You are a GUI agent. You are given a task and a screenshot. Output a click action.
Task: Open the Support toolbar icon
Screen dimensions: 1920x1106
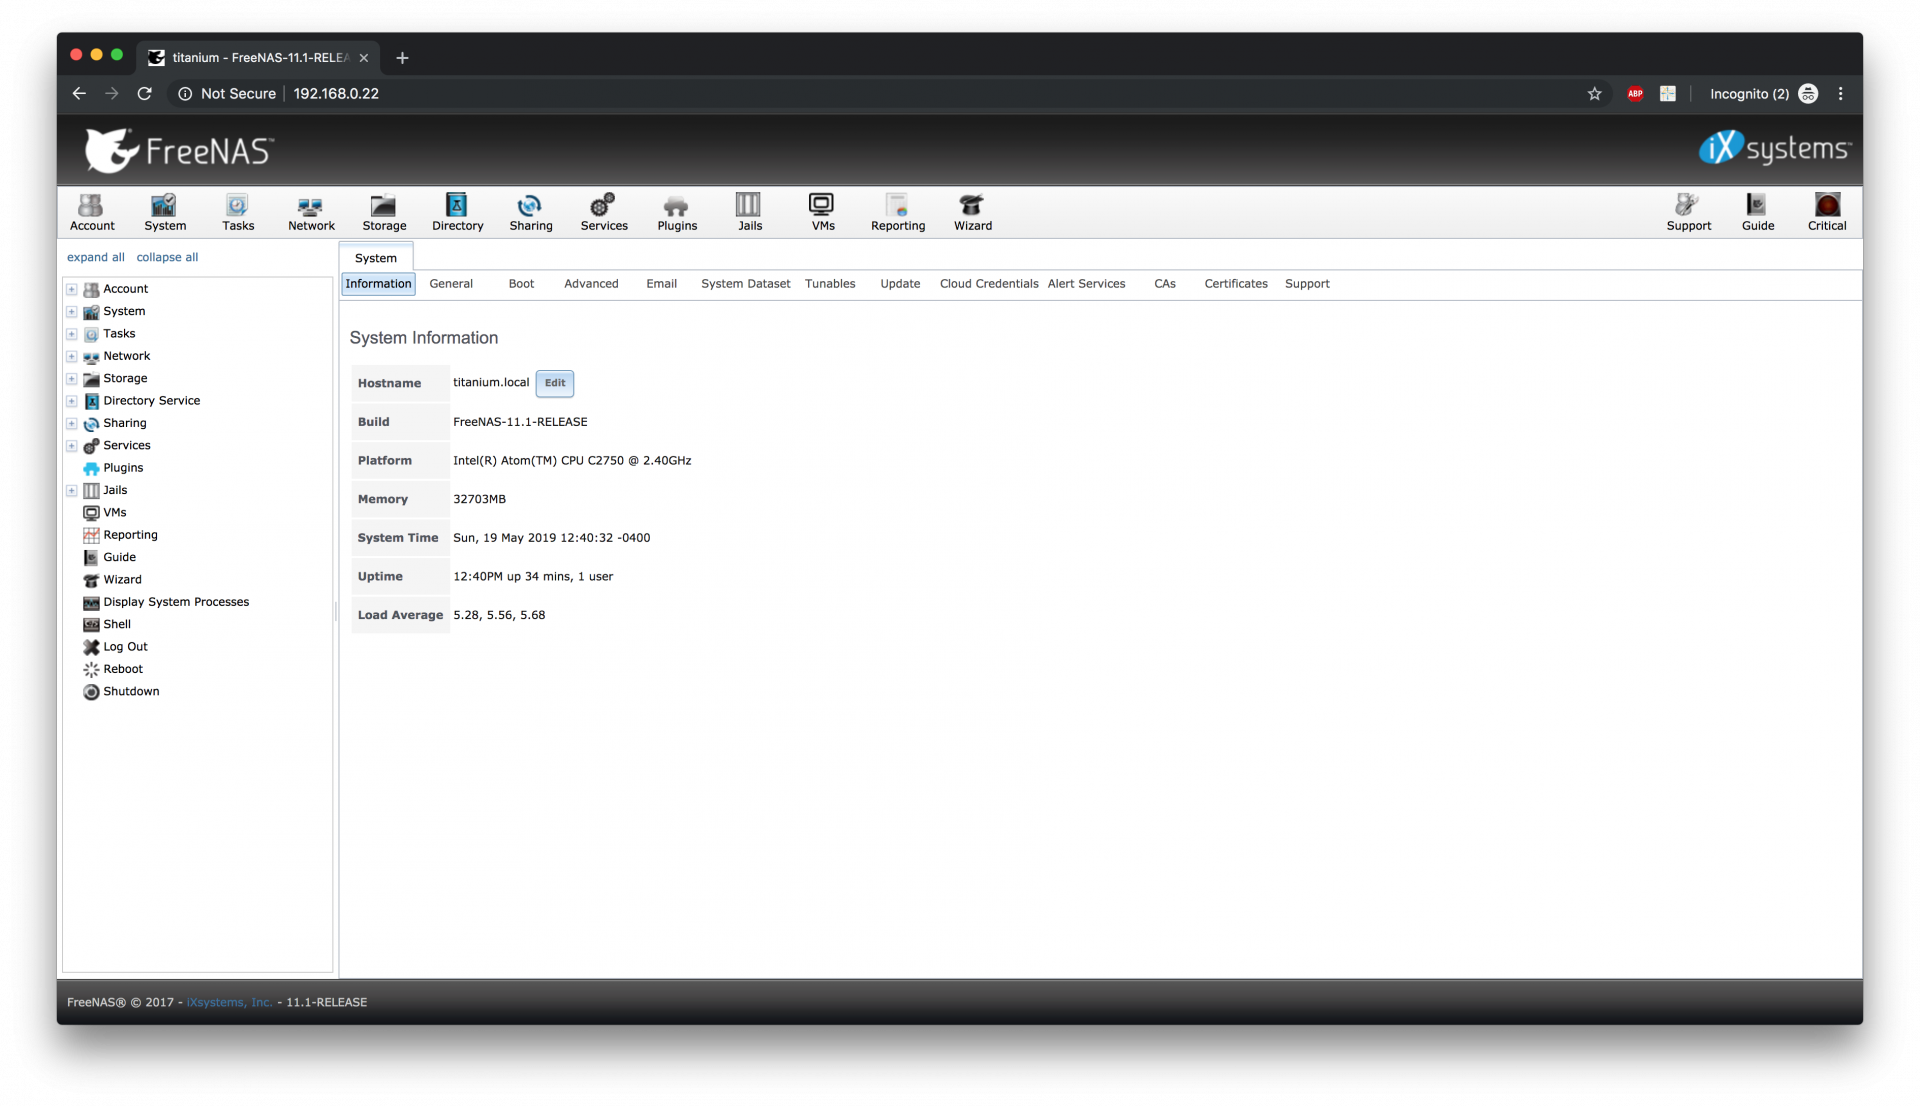[1689, 212]
